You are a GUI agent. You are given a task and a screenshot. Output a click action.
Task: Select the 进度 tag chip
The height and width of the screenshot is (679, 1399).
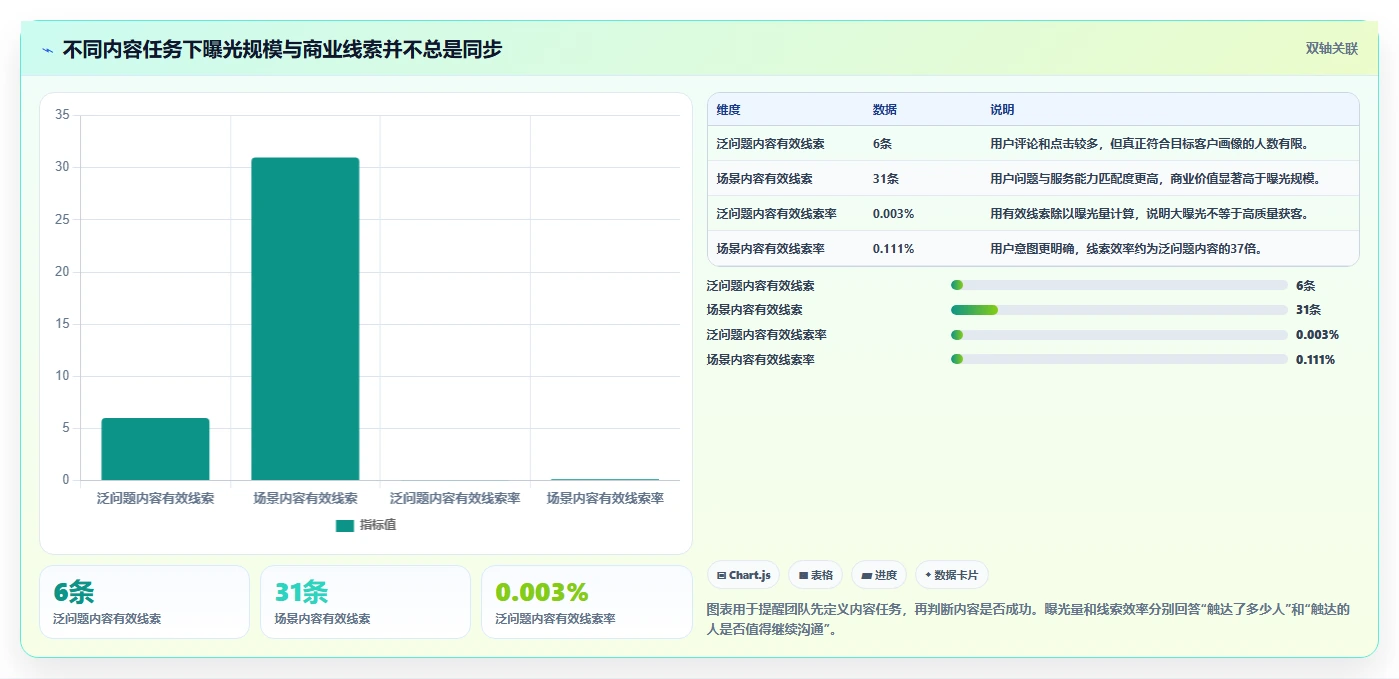(x=879, y=575)
